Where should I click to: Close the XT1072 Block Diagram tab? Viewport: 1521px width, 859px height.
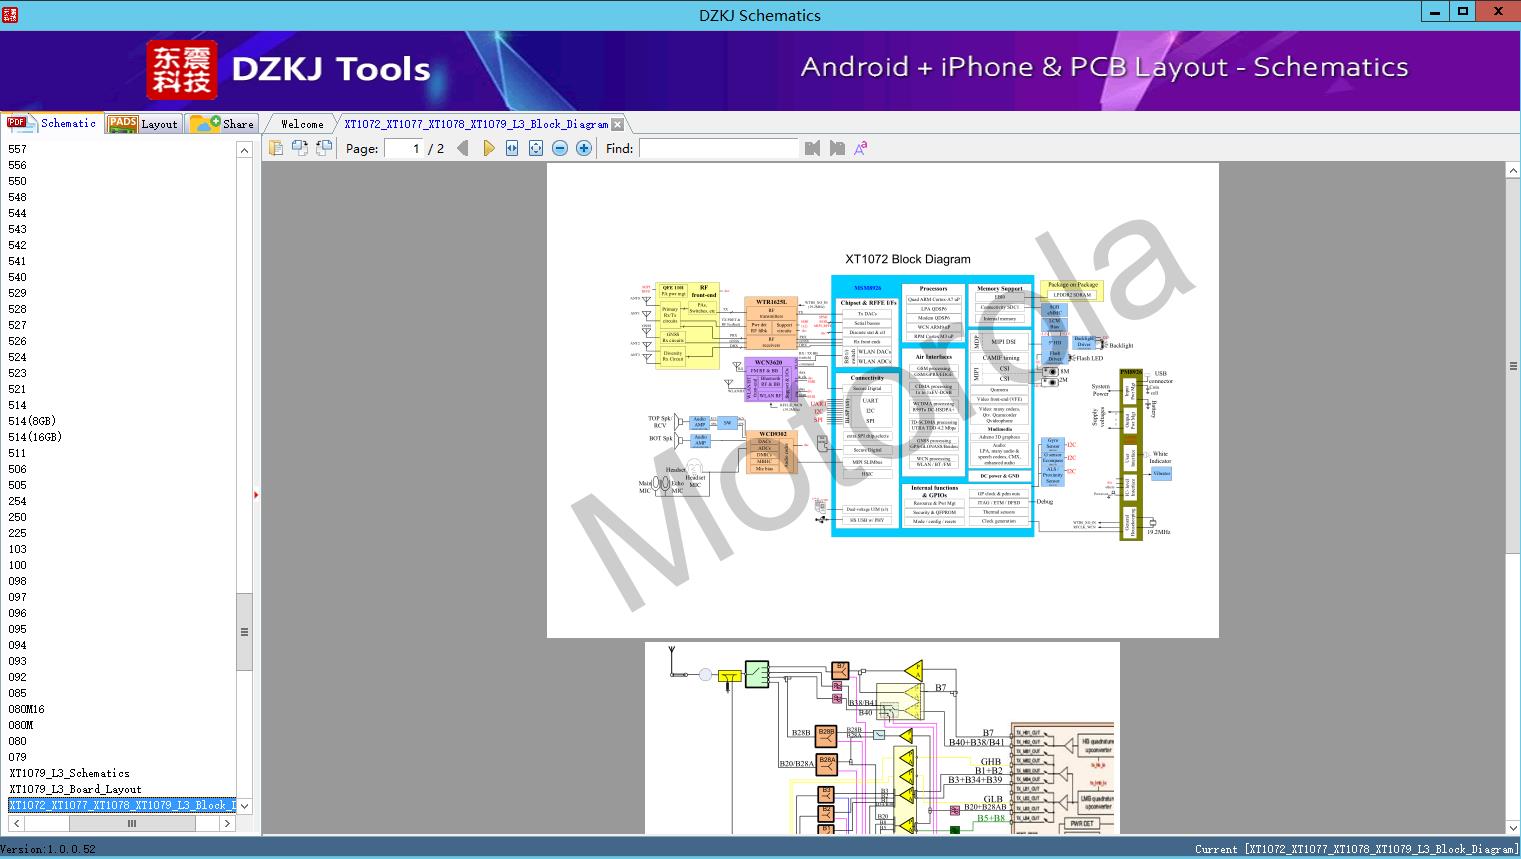(x=618, y=124)
